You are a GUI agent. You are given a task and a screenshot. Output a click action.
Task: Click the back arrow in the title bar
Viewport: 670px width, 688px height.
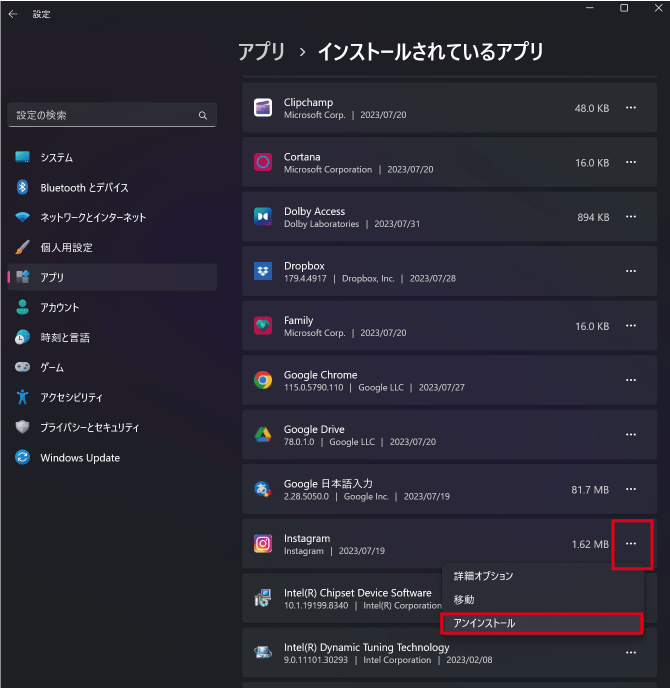[x=12, y=14]
